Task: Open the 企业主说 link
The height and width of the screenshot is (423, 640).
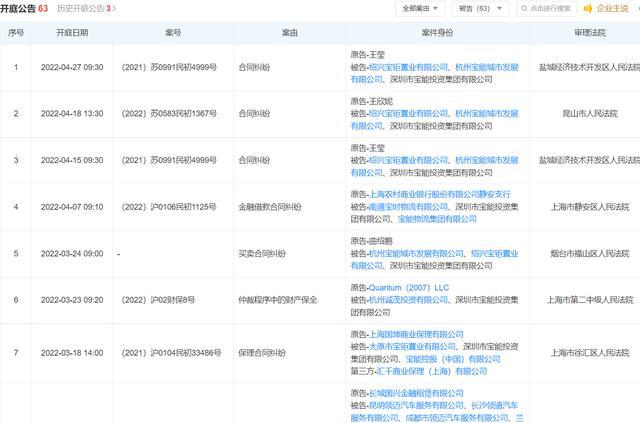Action: click(x=612, y=9)
